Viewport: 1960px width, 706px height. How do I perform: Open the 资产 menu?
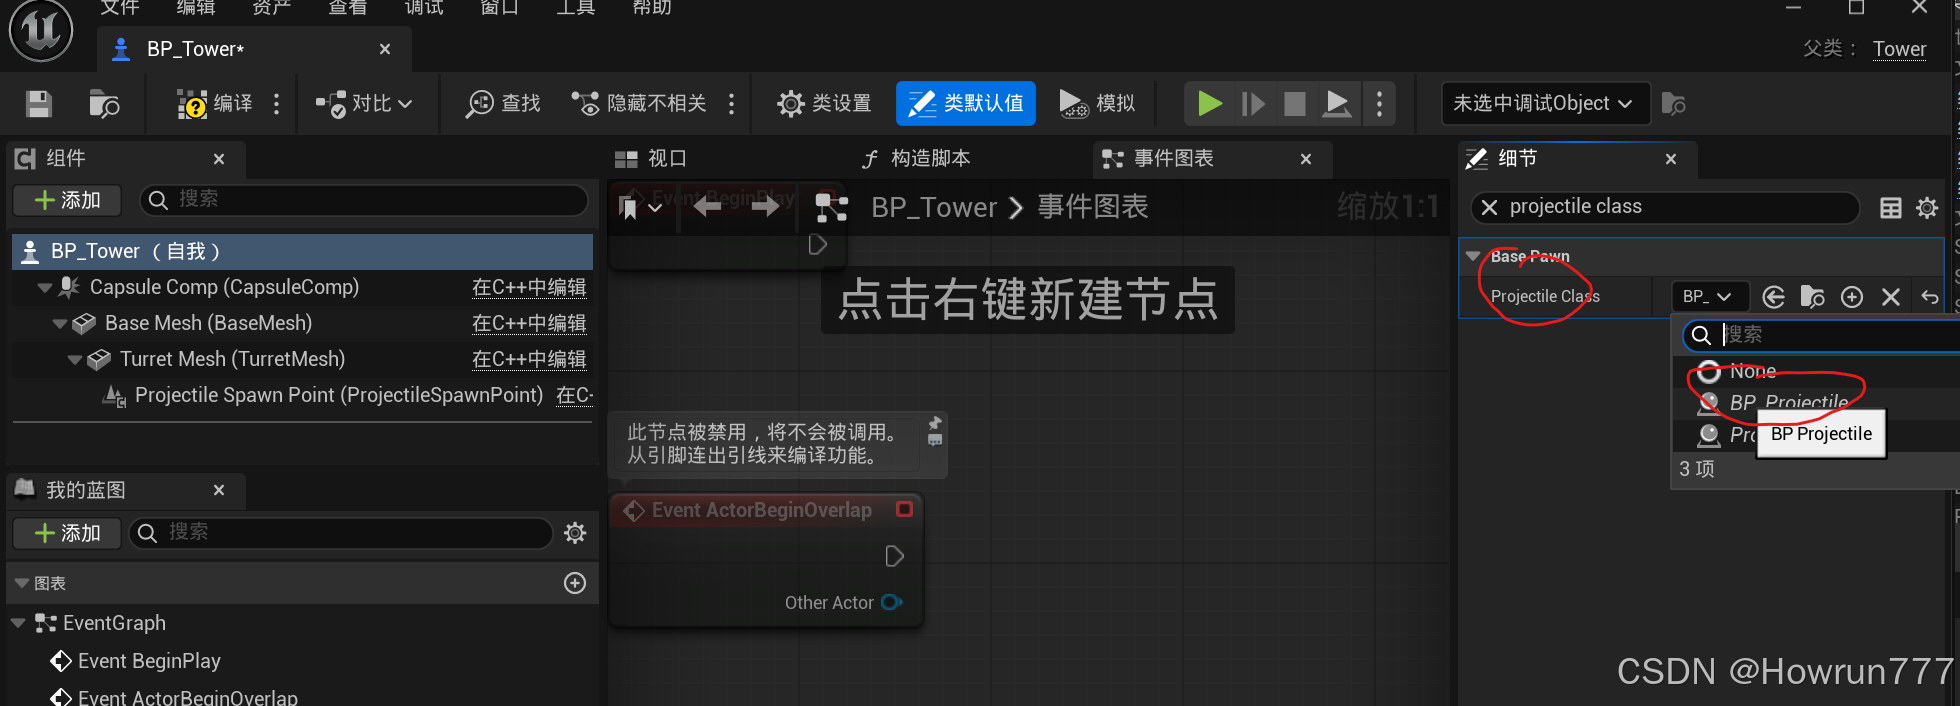272,8
